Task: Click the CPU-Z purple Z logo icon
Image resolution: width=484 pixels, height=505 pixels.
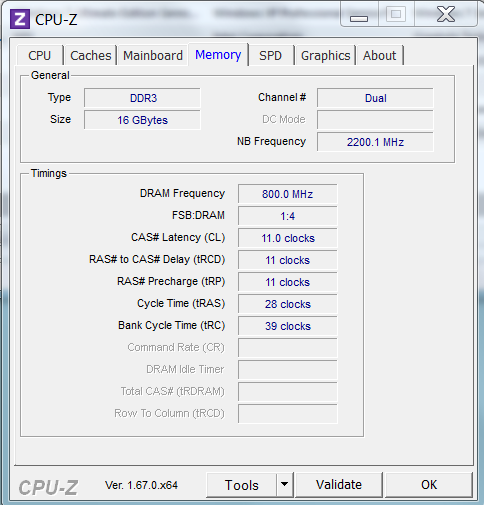Action: [20, 19]
